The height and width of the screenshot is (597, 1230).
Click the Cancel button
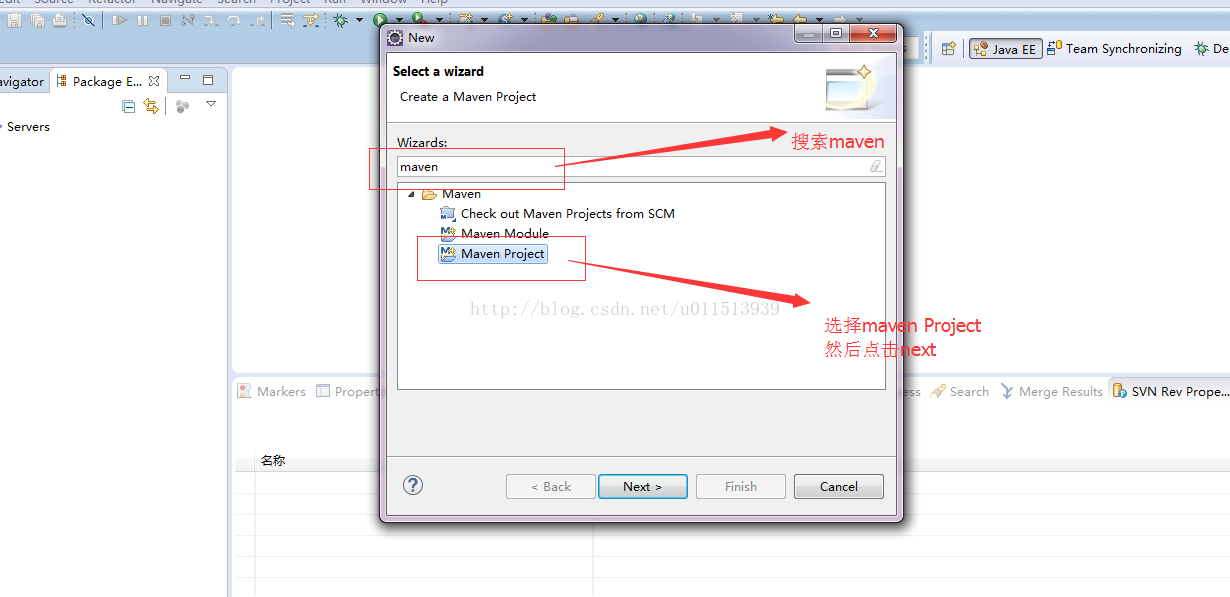839,487
